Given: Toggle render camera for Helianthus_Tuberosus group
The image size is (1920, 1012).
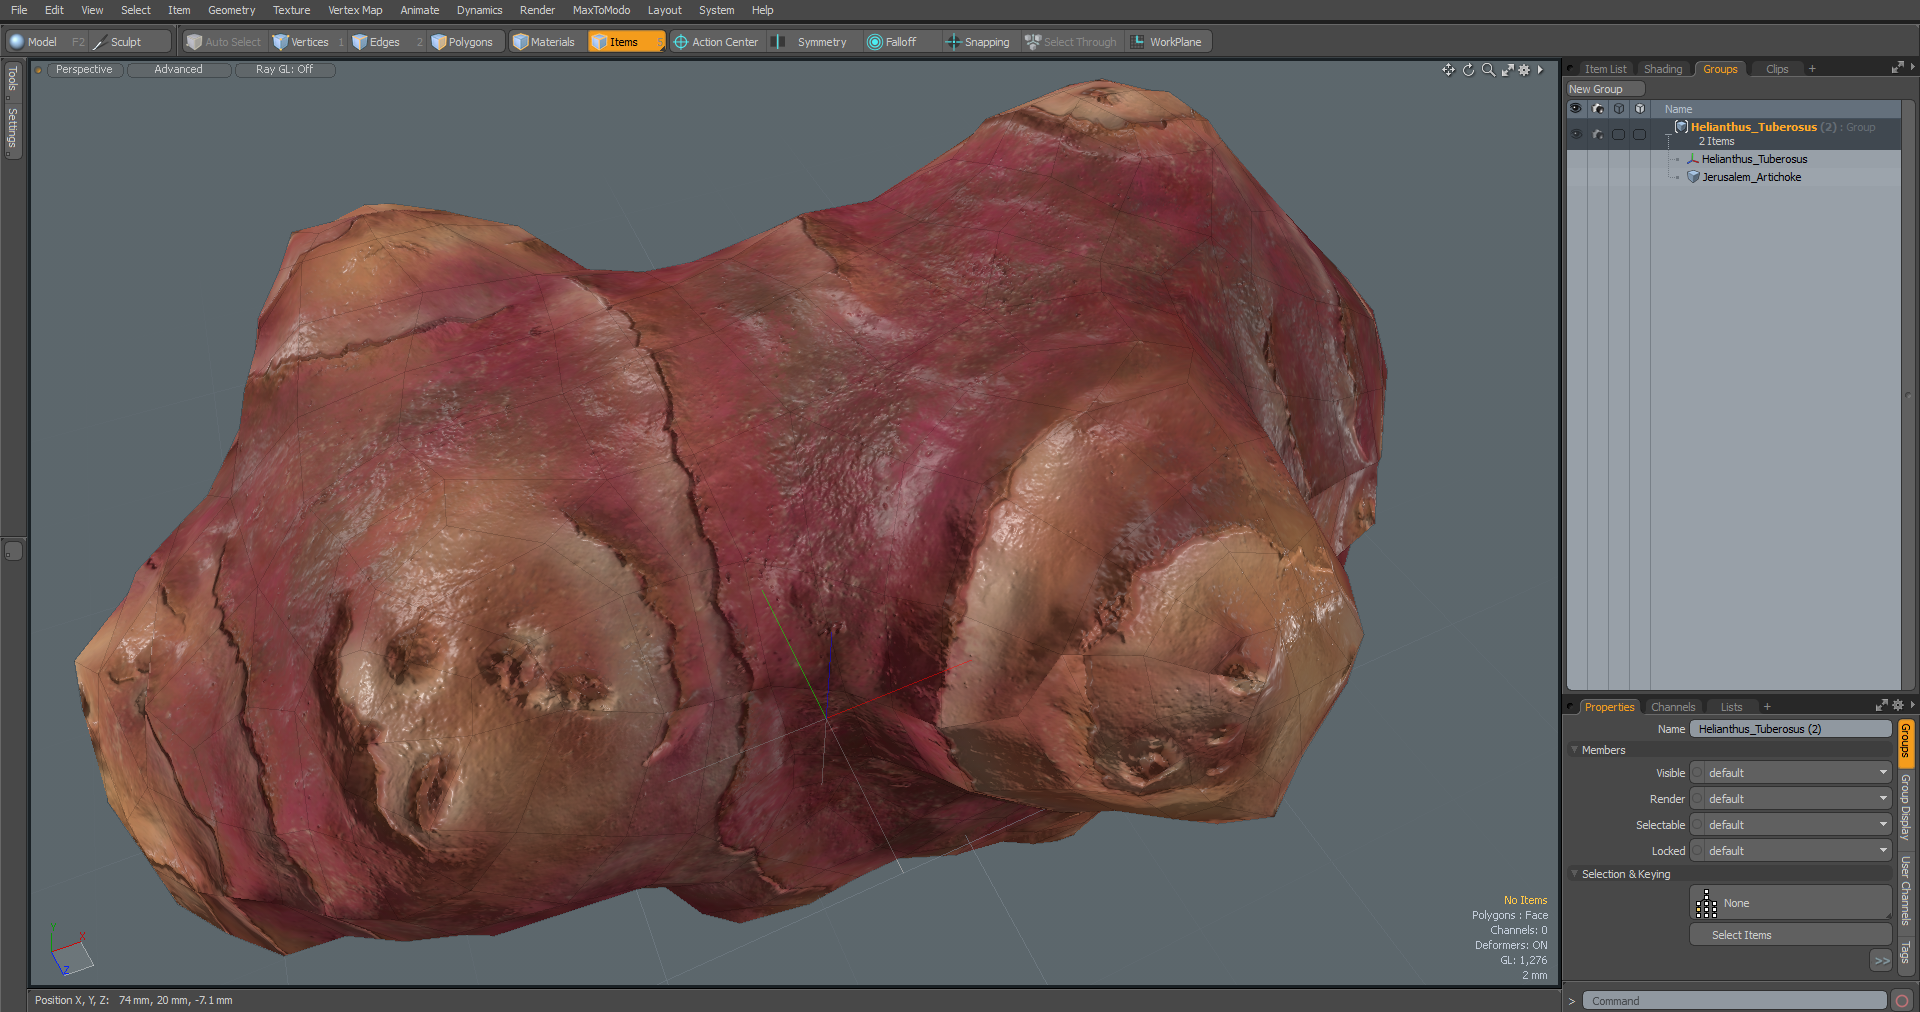Looking at the screenshot, I should pyautogui.click(x=1597, y=134).
